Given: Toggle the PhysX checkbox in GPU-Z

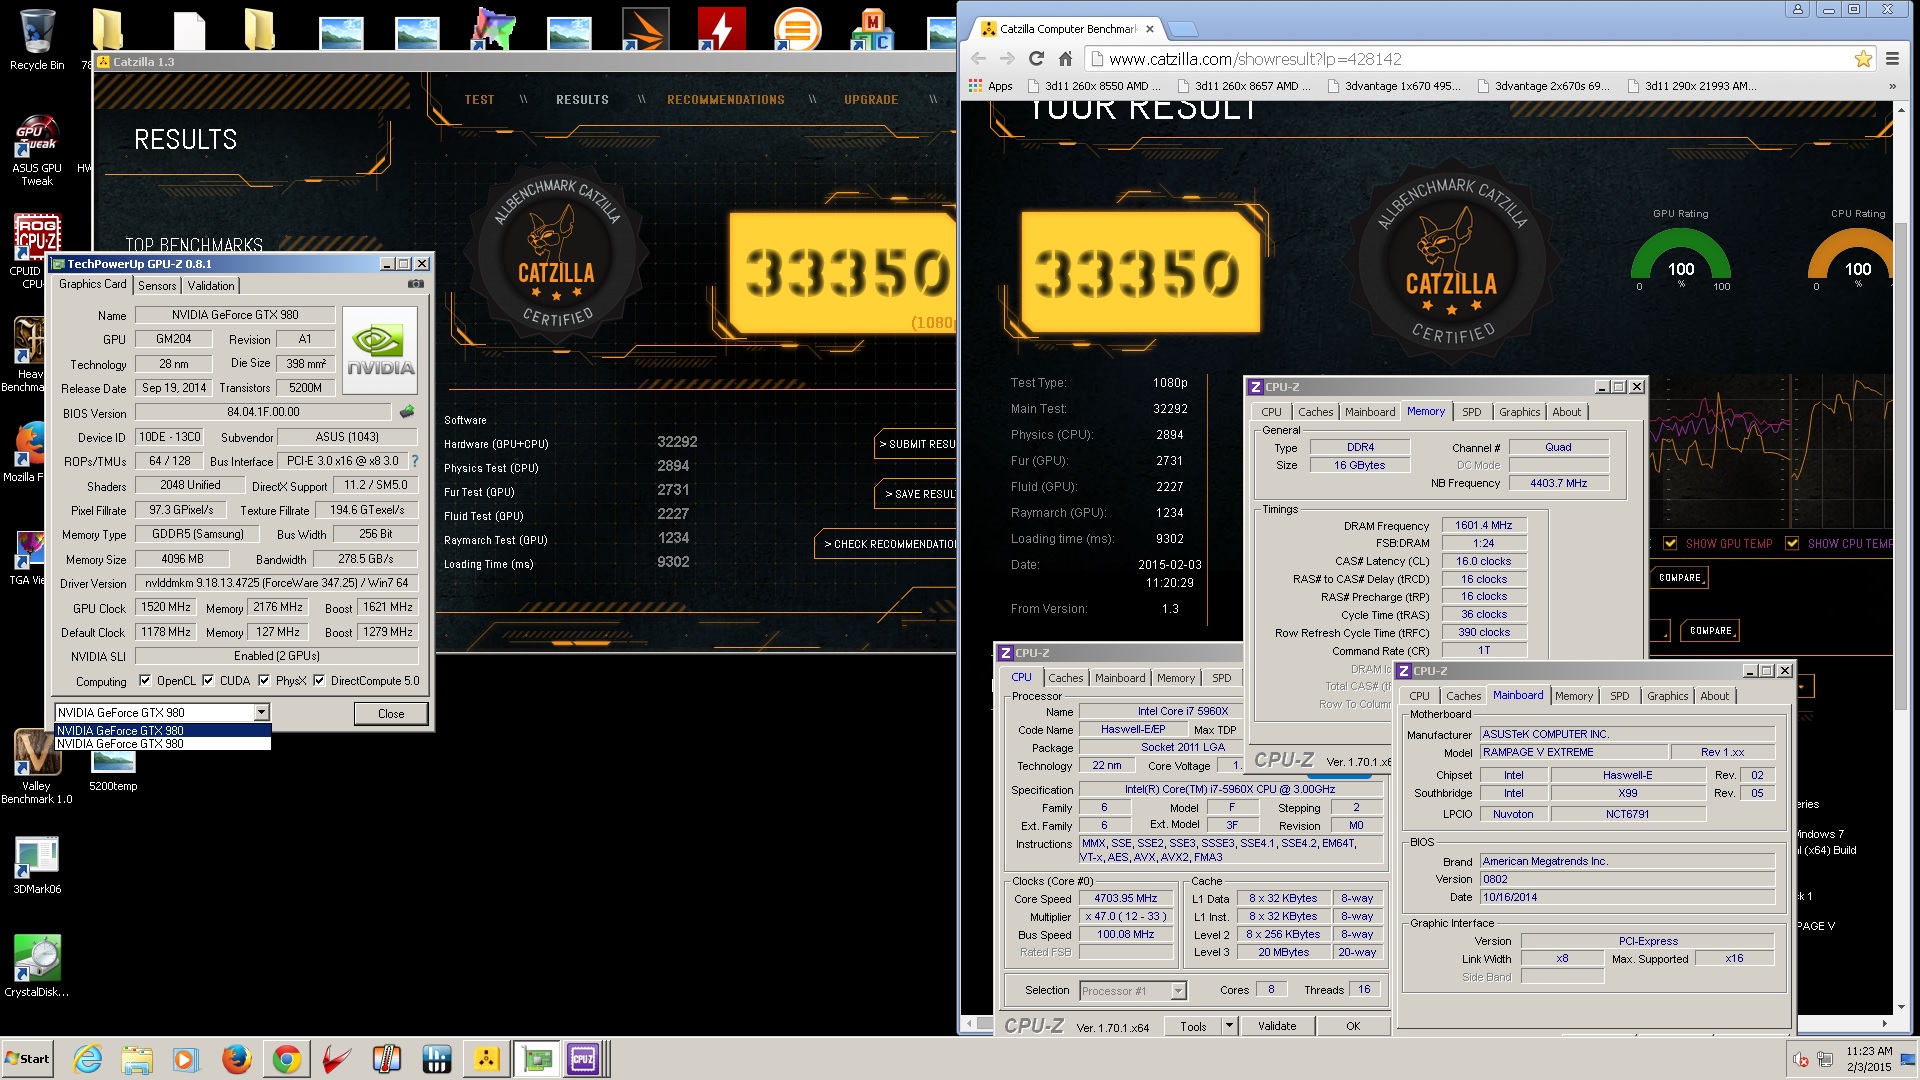Looking at the screenshot, I should tap(264, 681).
